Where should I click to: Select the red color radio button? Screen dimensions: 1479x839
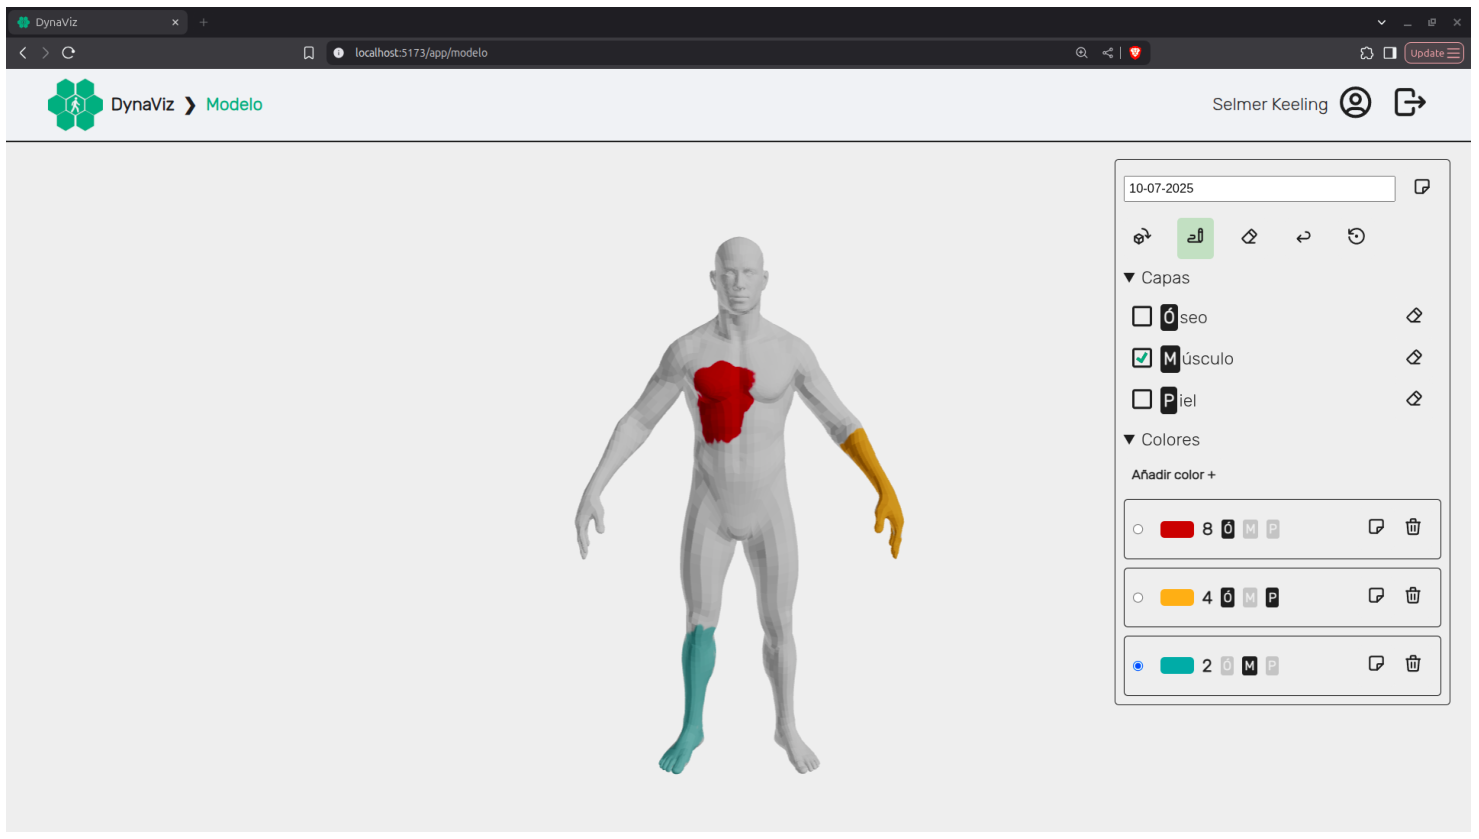tap(1138, 529)
